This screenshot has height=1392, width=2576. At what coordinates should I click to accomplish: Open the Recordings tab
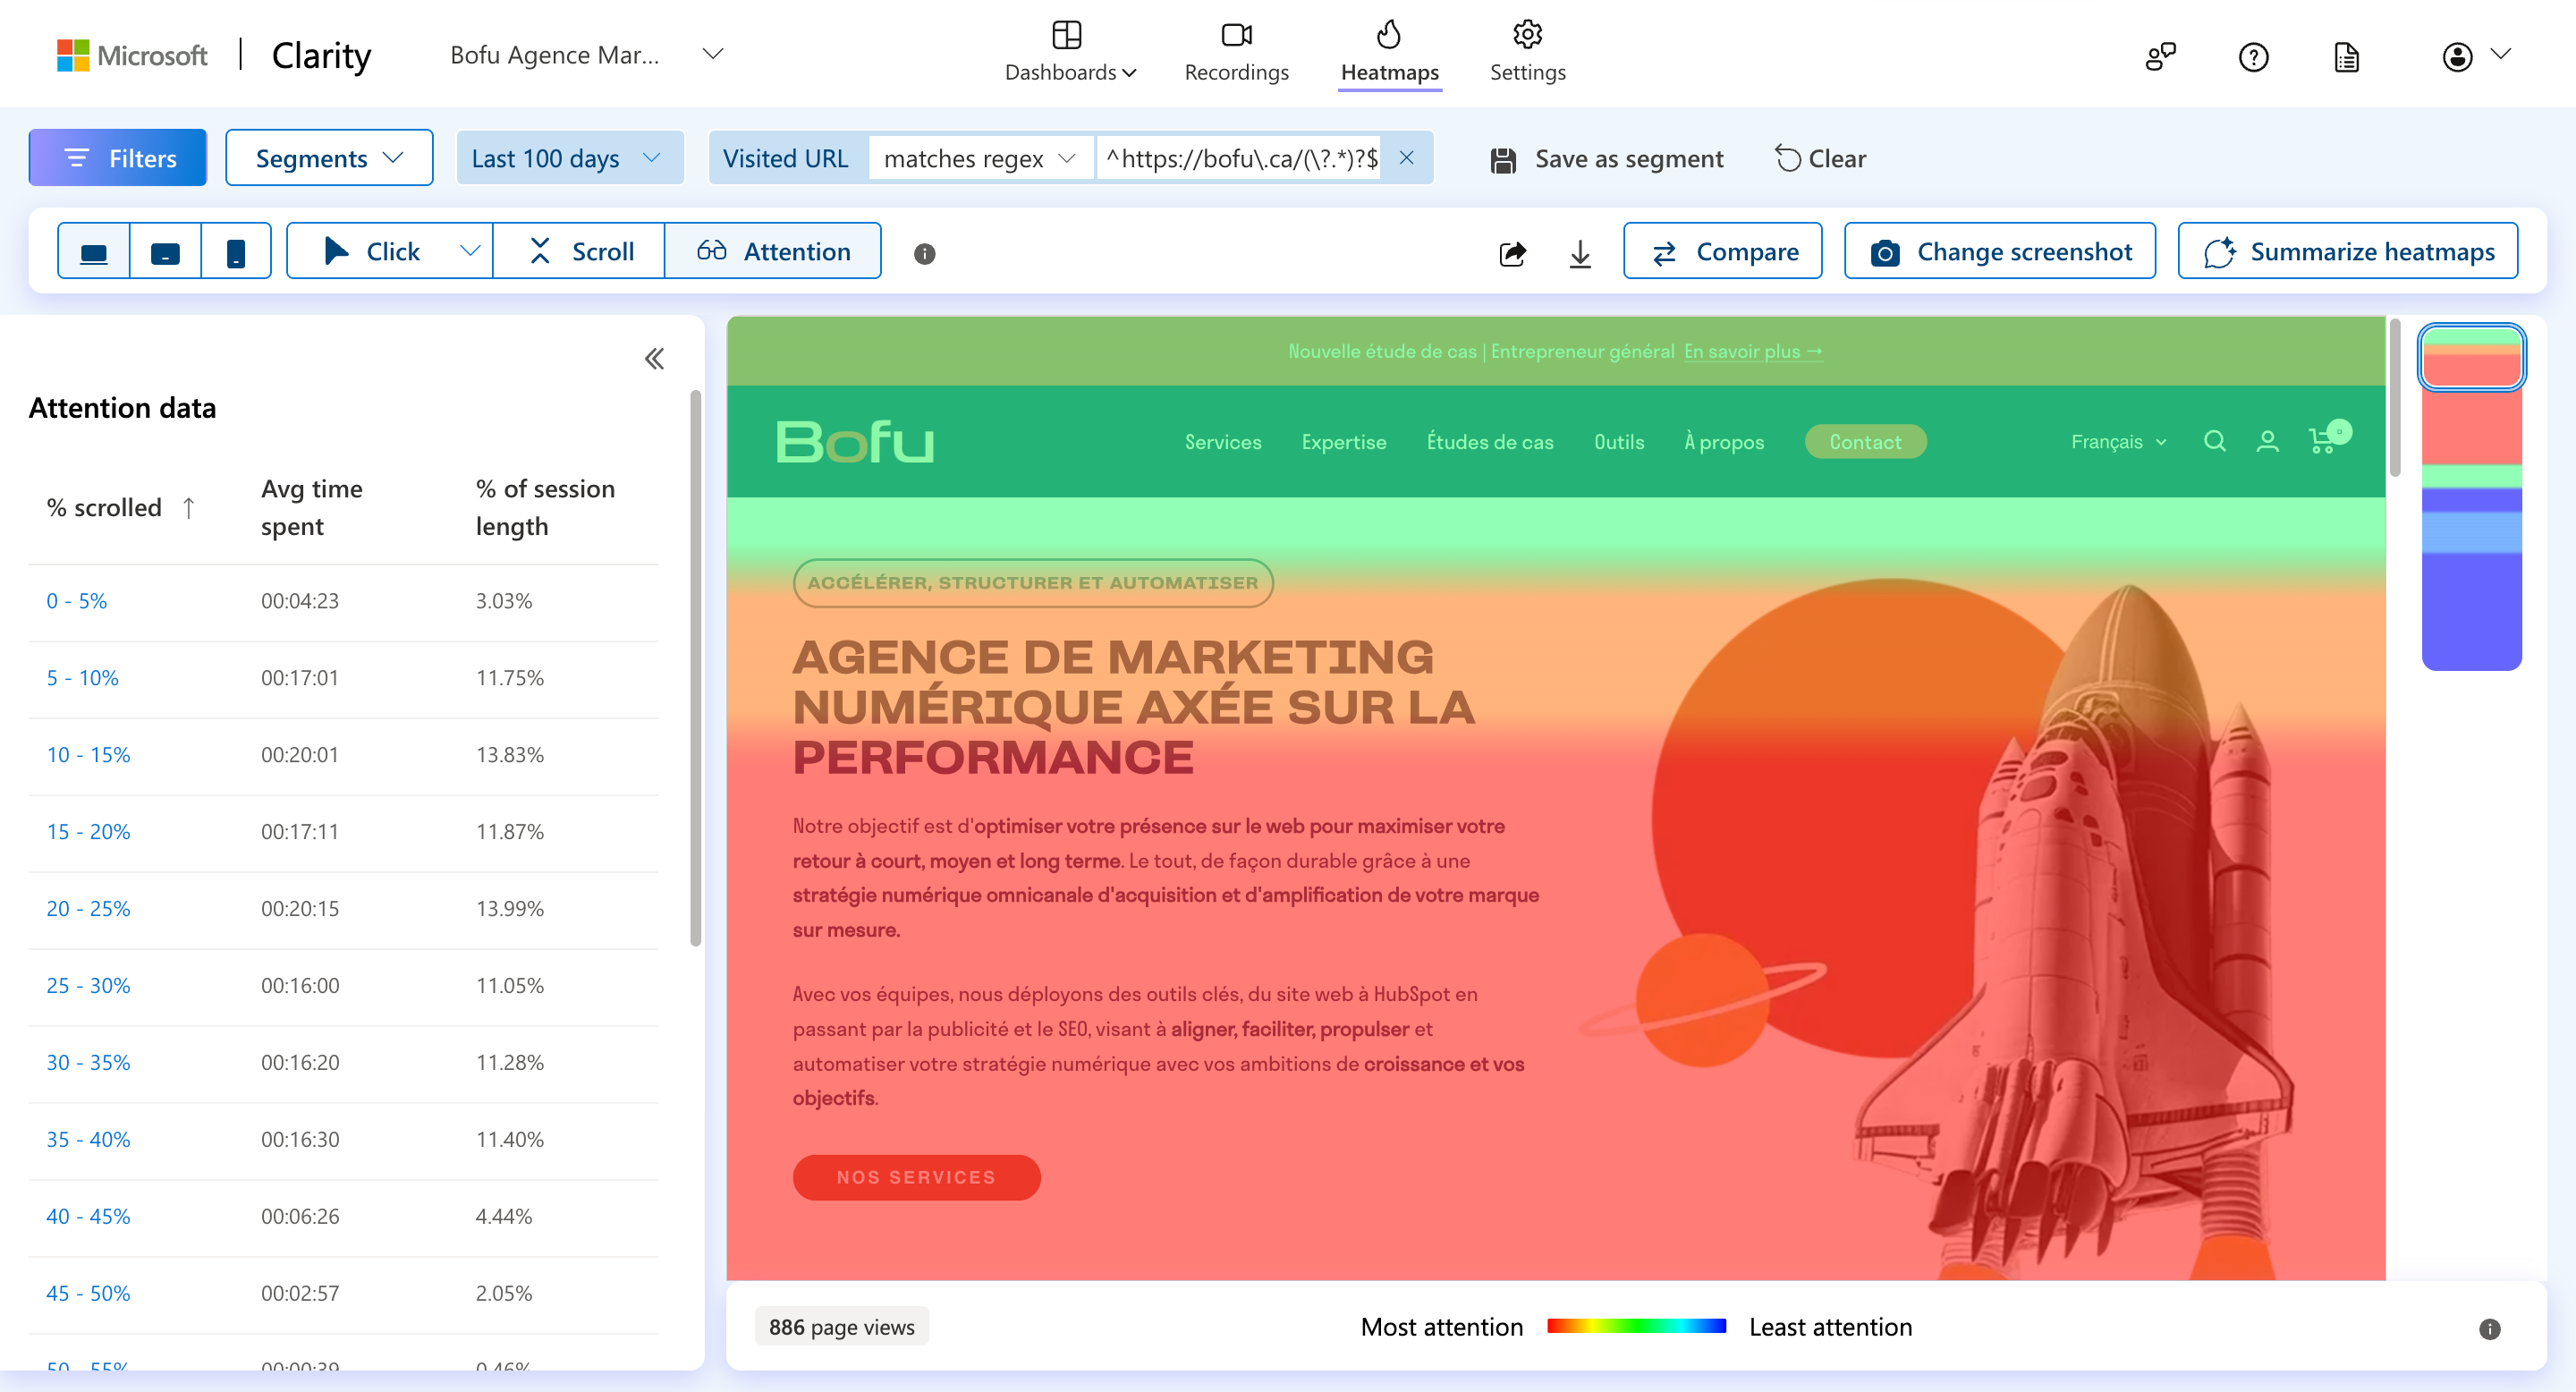click(1236, 52)
